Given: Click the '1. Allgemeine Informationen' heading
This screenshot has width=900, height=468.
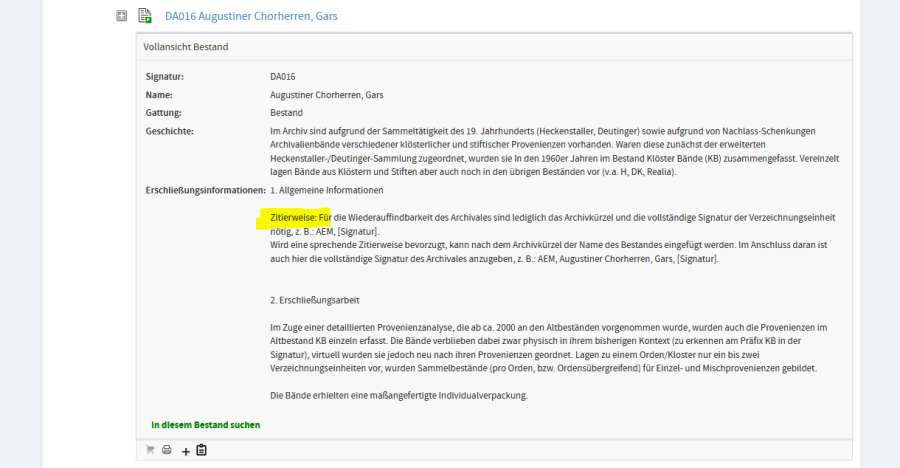Looking at the screenshot, I should [327, 190].
